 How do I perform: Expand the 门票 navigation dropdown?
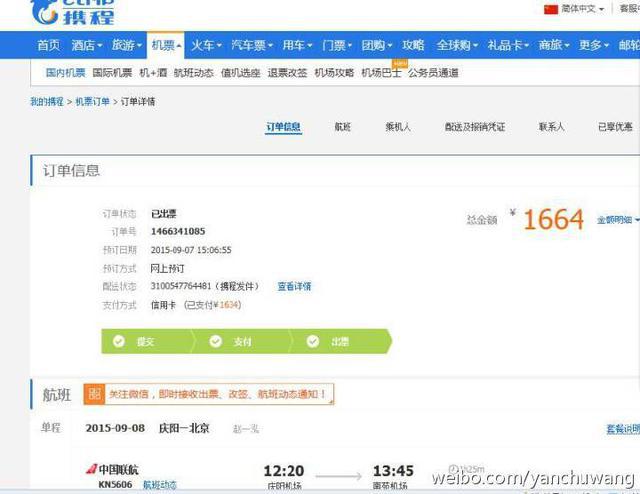(337, 45)
